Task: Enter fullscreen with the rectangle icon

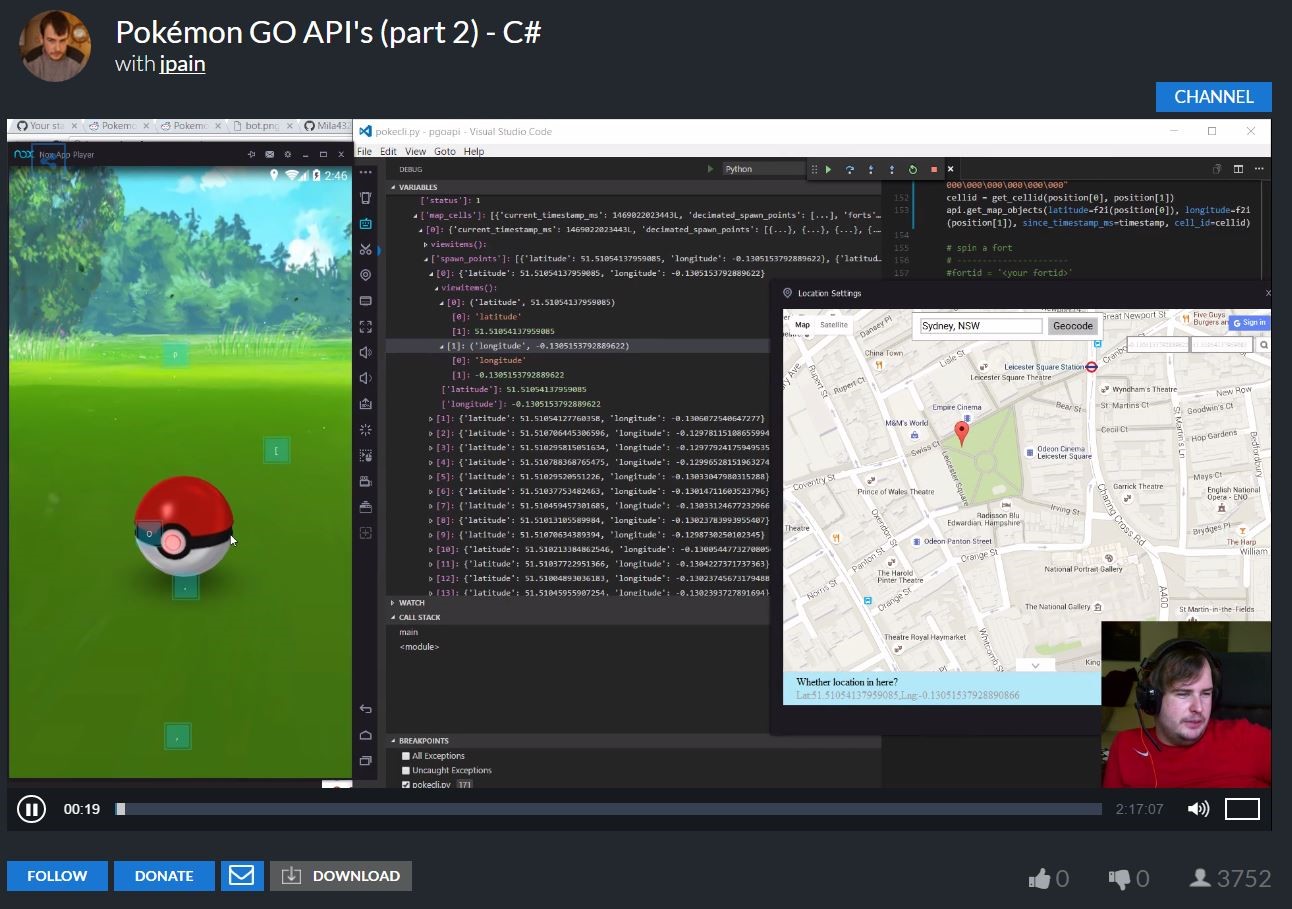Action: point(1242,809)
